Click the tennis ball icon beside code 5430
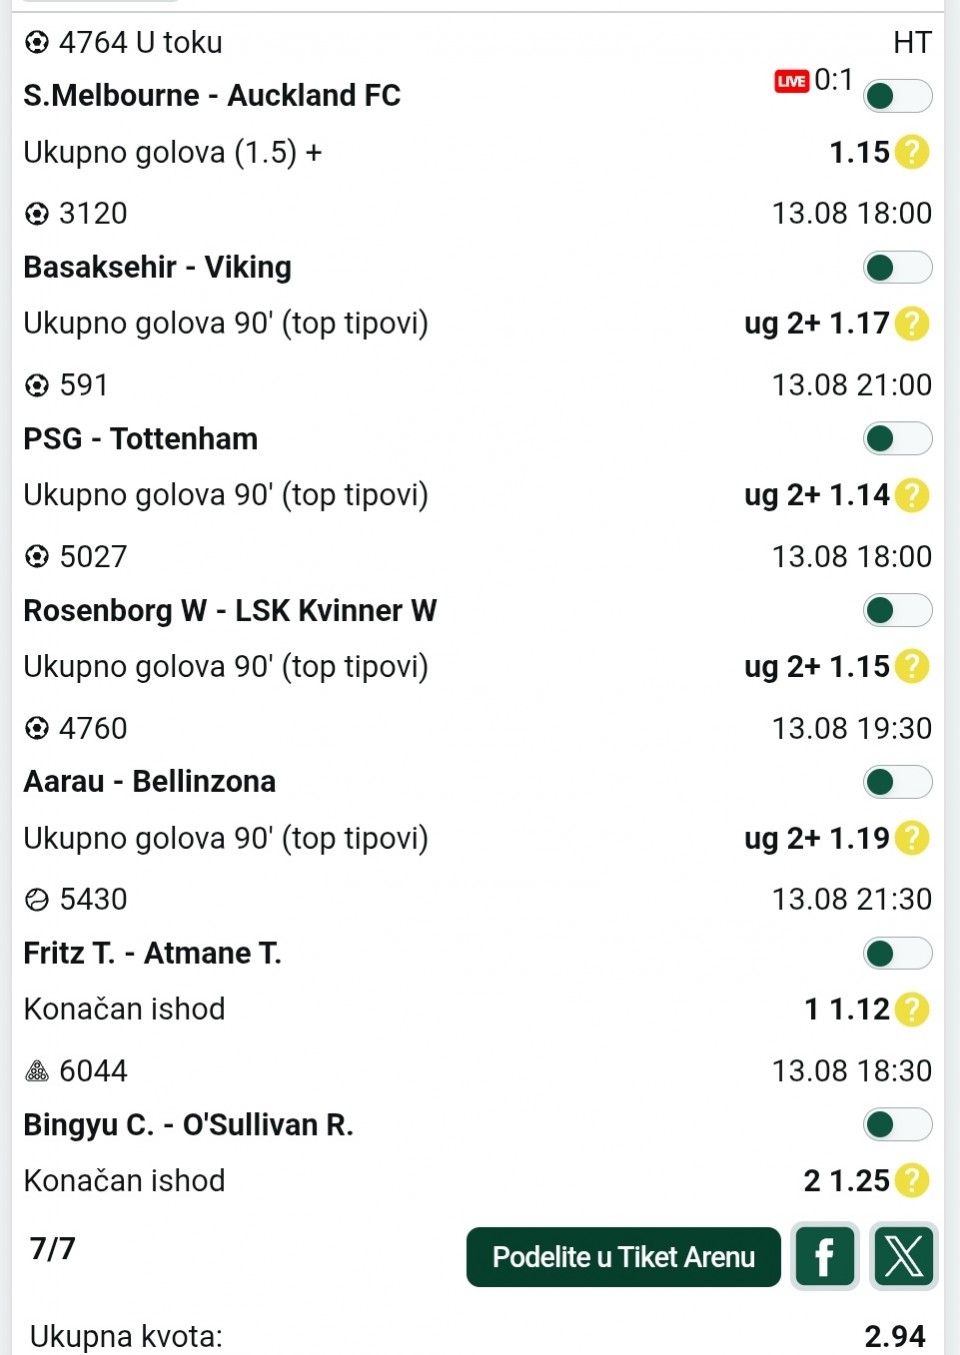960x1355 pixels. pyautogui.click(x=37, y=900)
